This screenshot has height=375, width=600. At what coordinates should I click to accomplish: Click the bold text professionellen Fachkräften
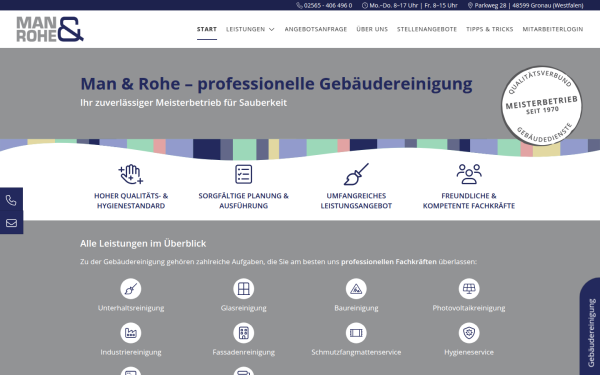[x=389, y=262]
